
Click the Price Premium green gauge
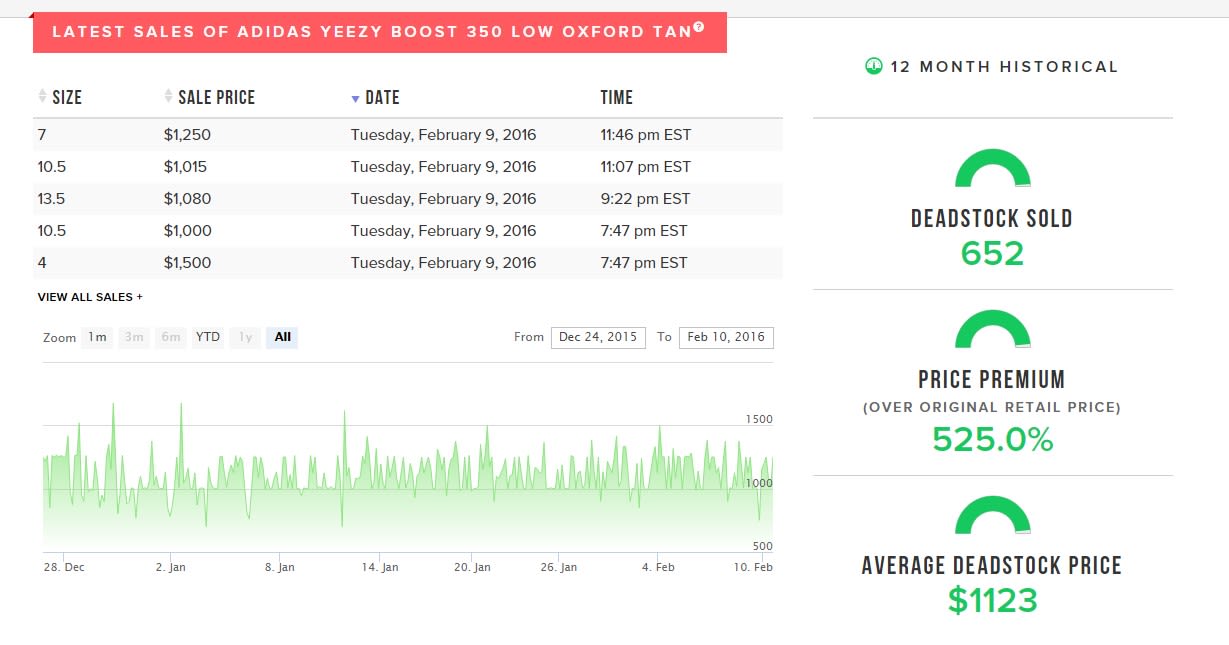[992, 329]
